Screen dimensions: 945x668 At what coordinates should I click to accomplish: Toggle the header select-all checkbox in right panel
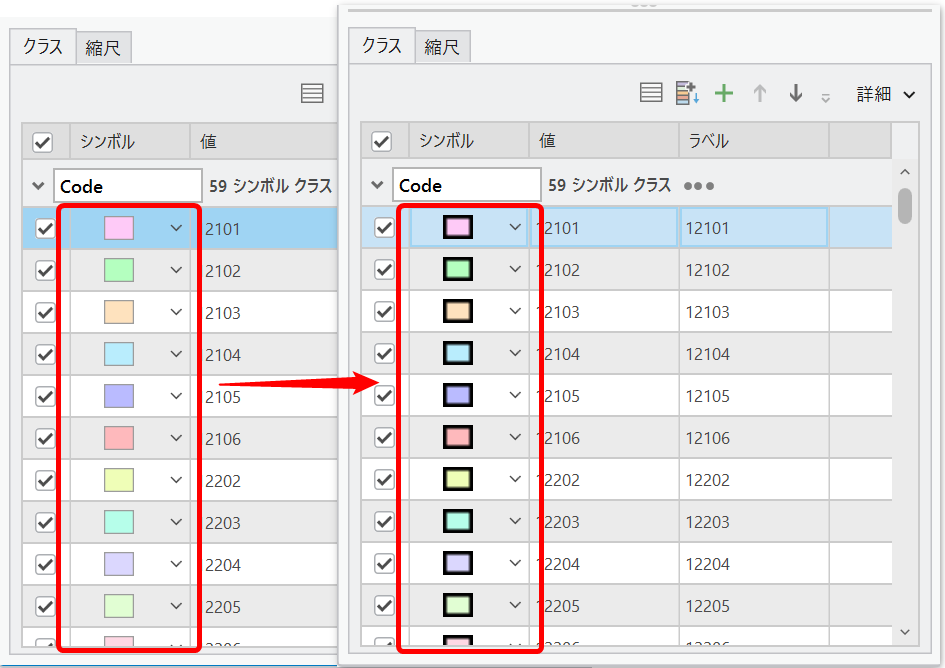pyautogui.click(x=382, y=142)
